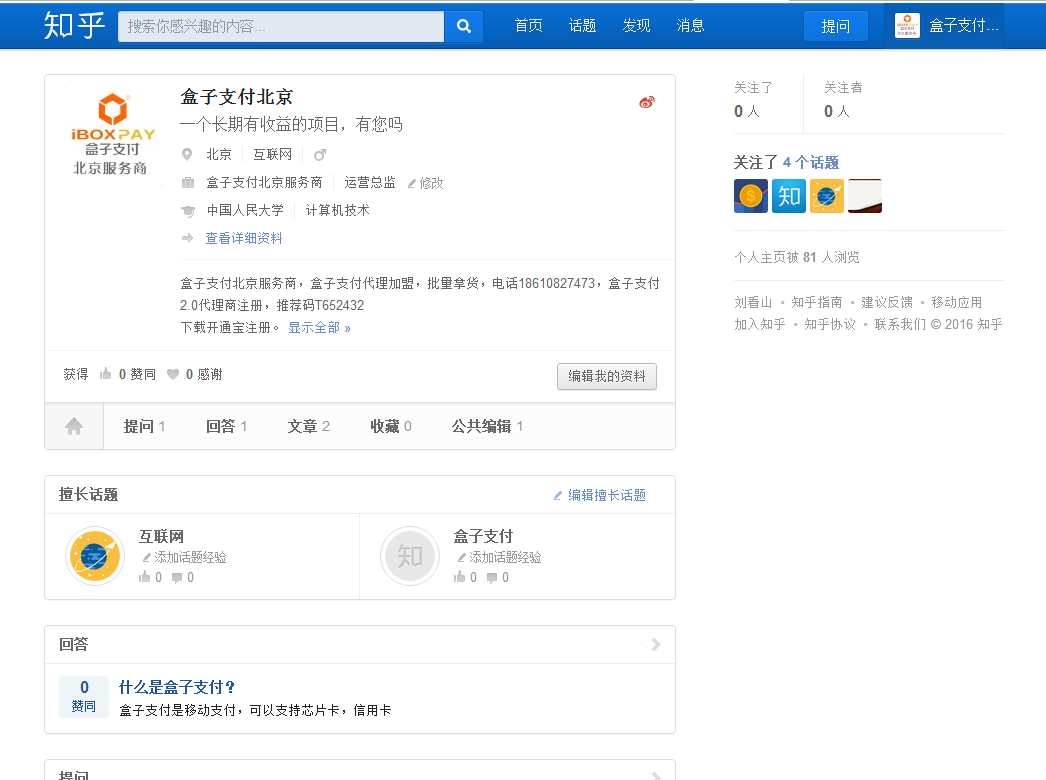Click the 互联网 expertise topic avatar

point(95,556)
